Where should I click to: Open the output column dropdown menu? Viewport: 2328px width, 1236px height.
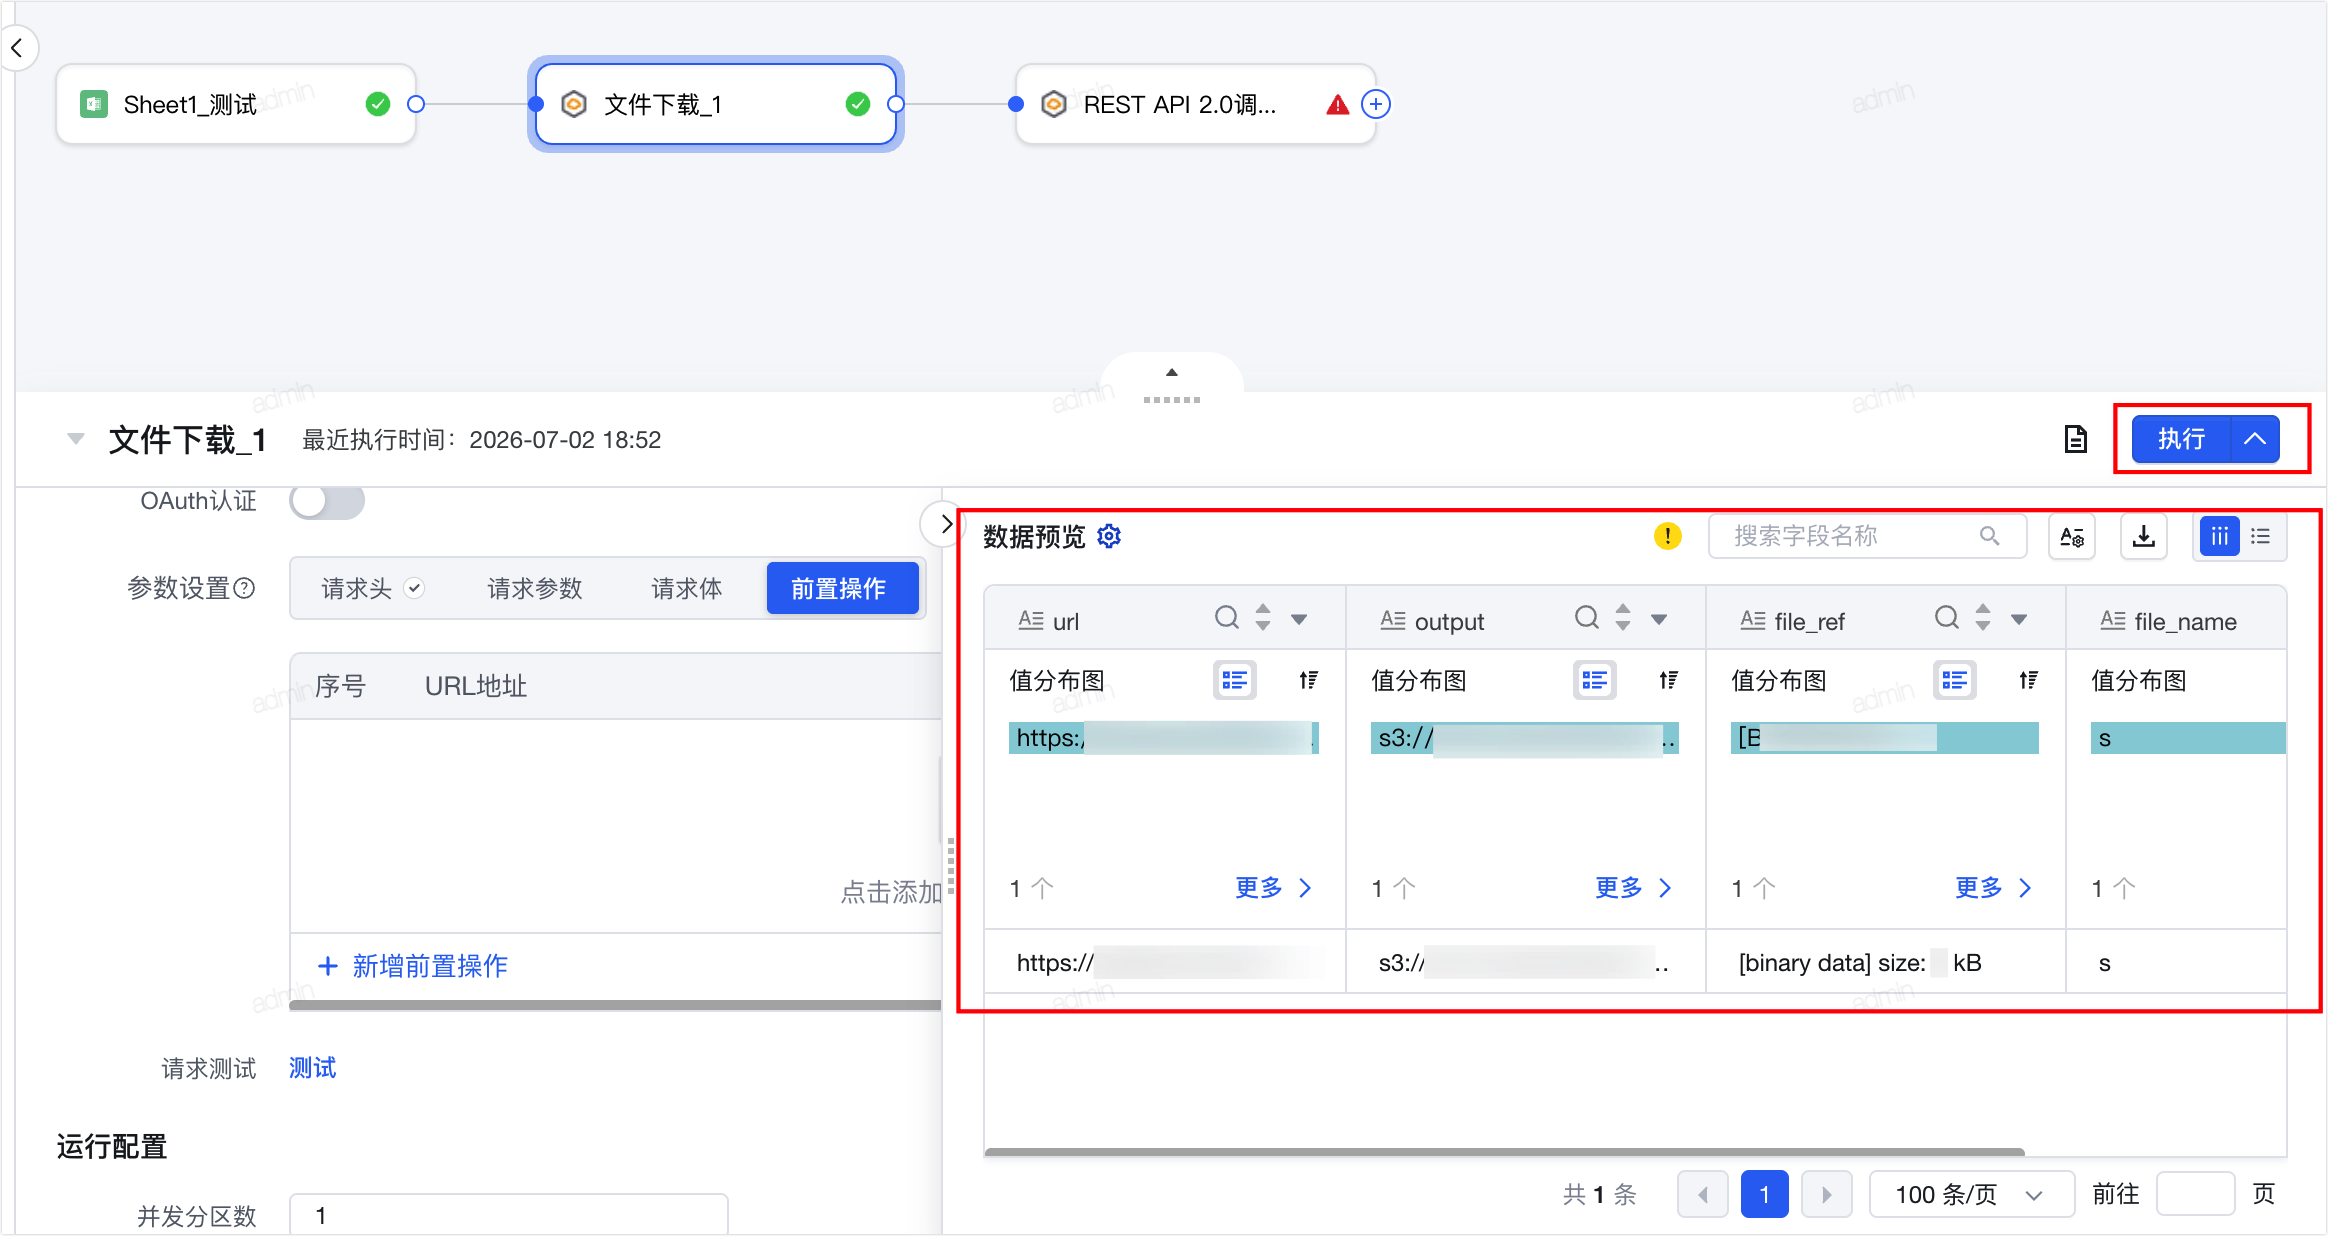[x=1659, y=620]
